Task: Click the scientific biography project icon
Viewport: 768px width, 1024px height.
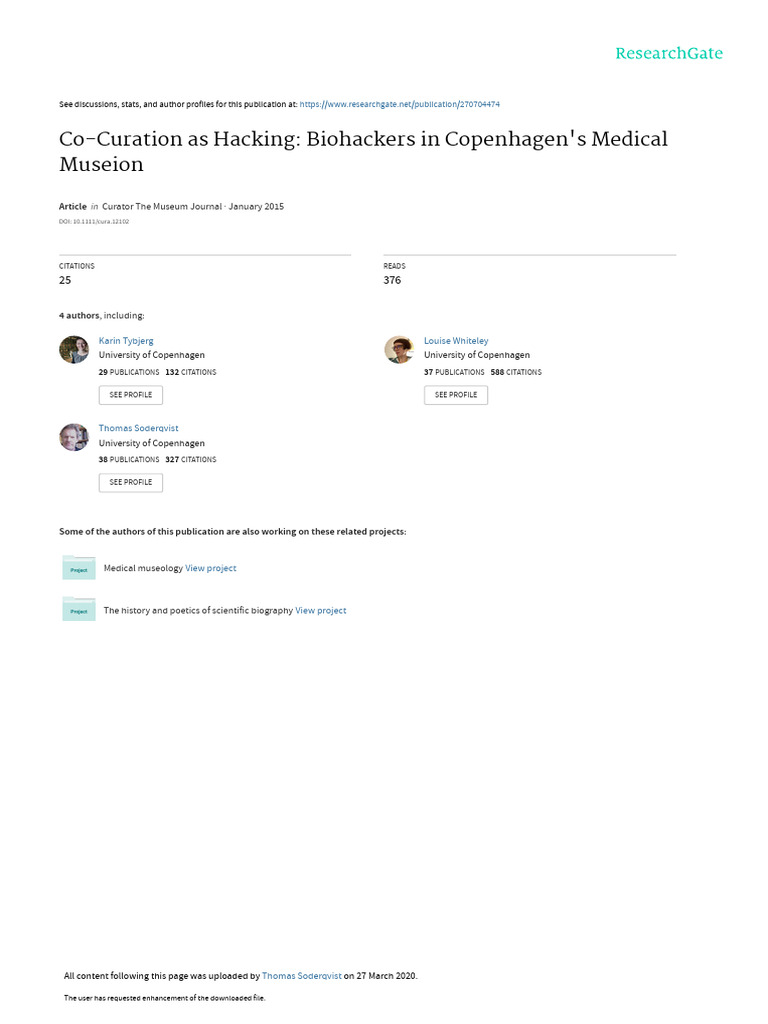Action: point(79,610)
